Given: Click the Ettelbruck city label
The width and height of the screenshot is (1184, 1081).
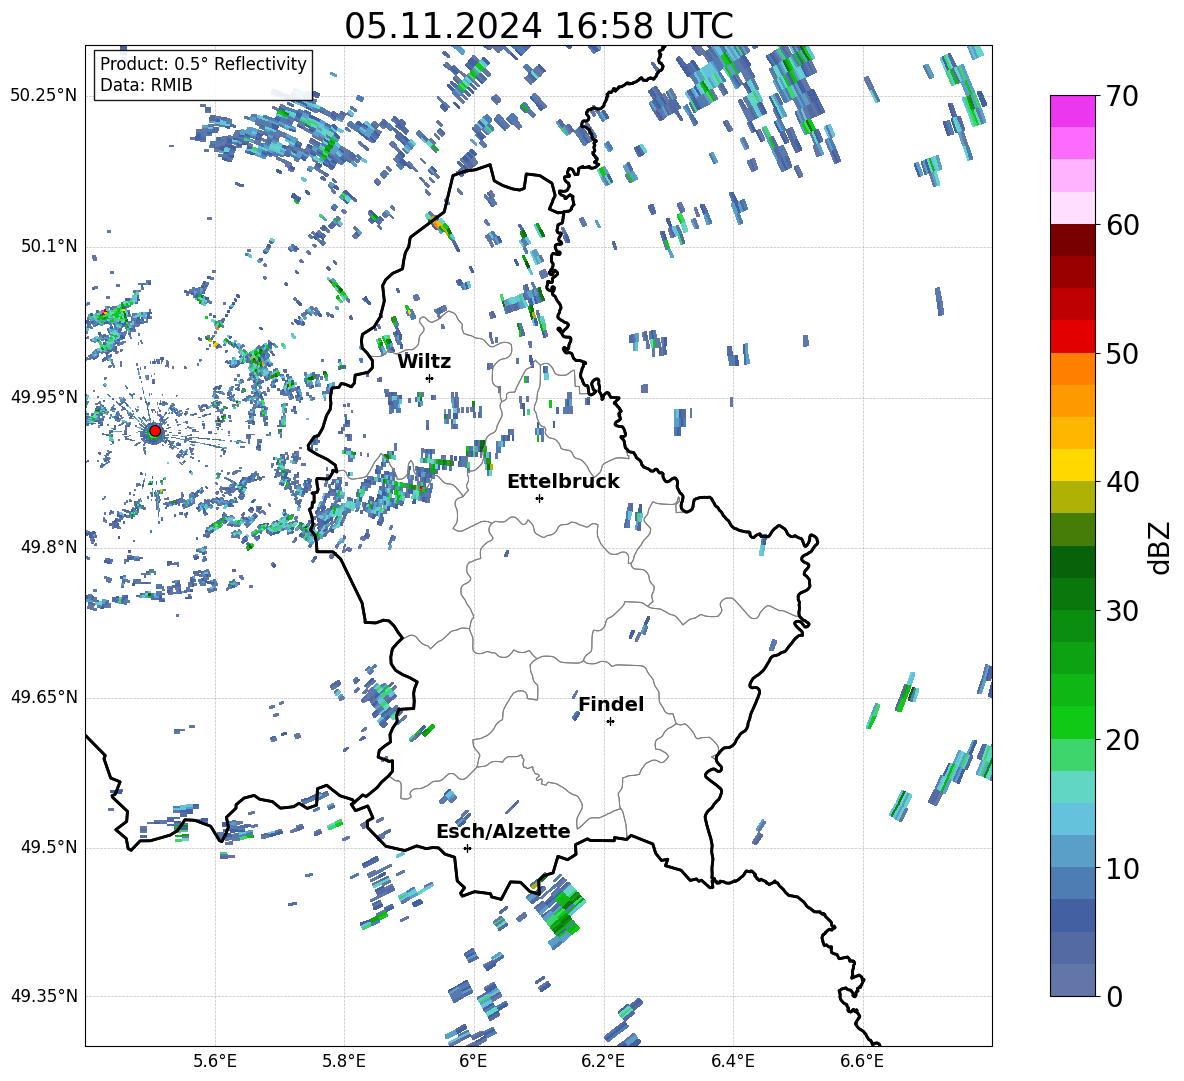Looking at the screenshot, I should tap(563, 482).
